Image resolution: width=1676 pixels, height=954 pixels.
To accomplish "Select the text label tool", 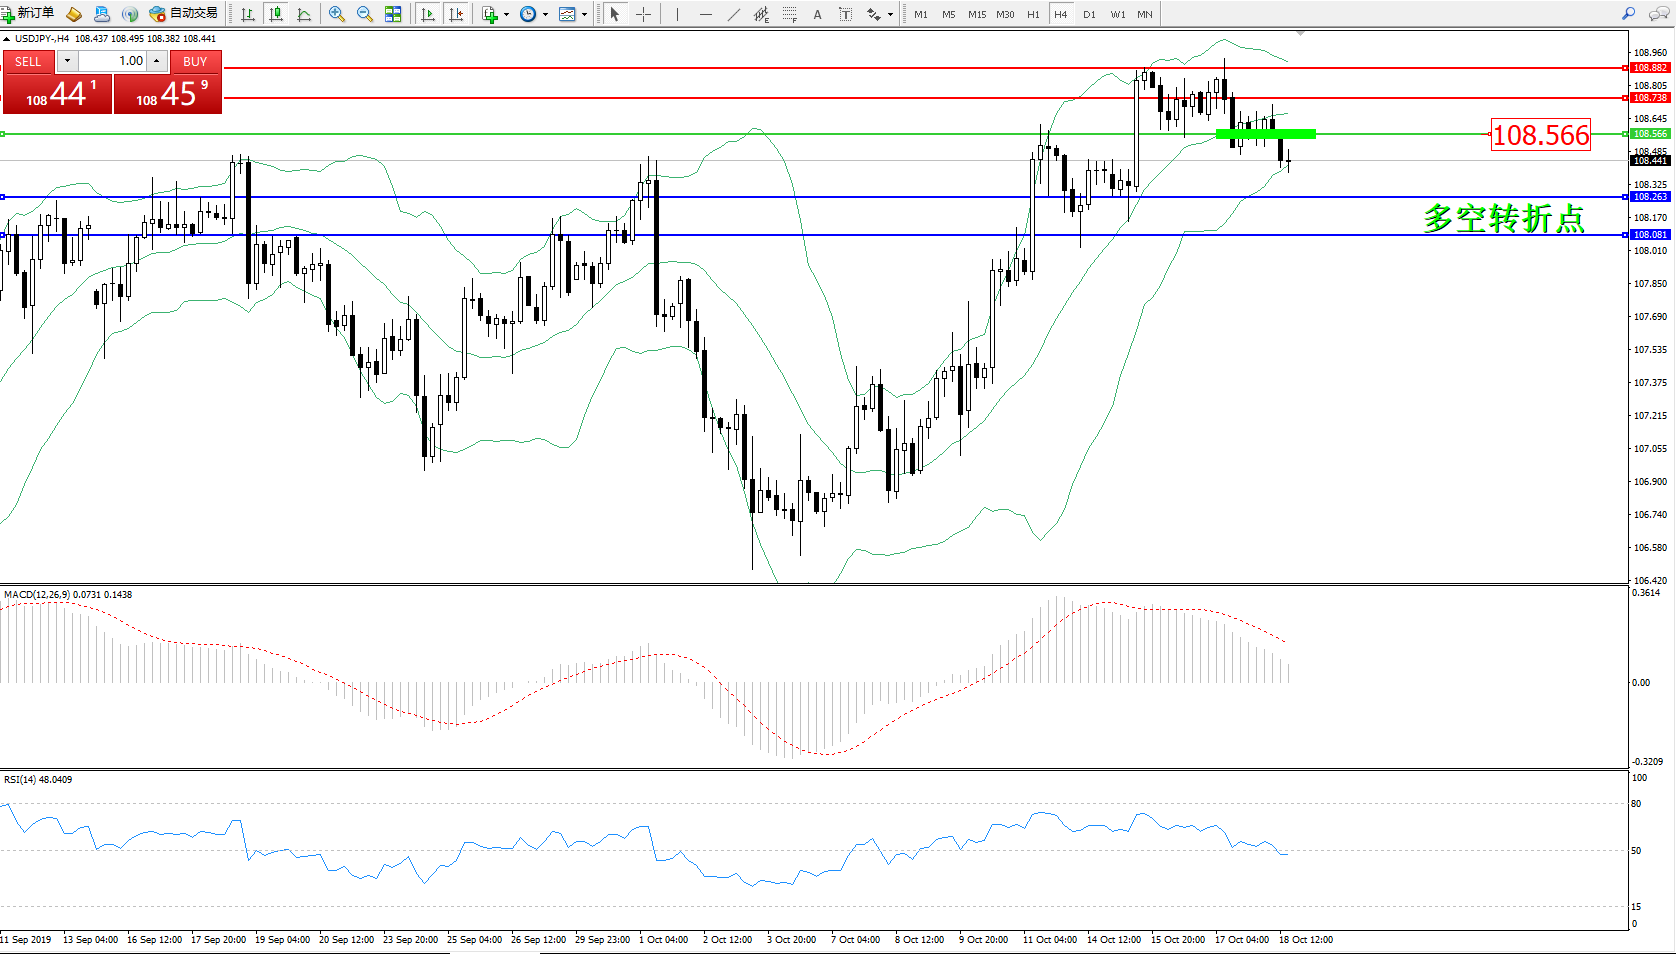I will (817, 14).
